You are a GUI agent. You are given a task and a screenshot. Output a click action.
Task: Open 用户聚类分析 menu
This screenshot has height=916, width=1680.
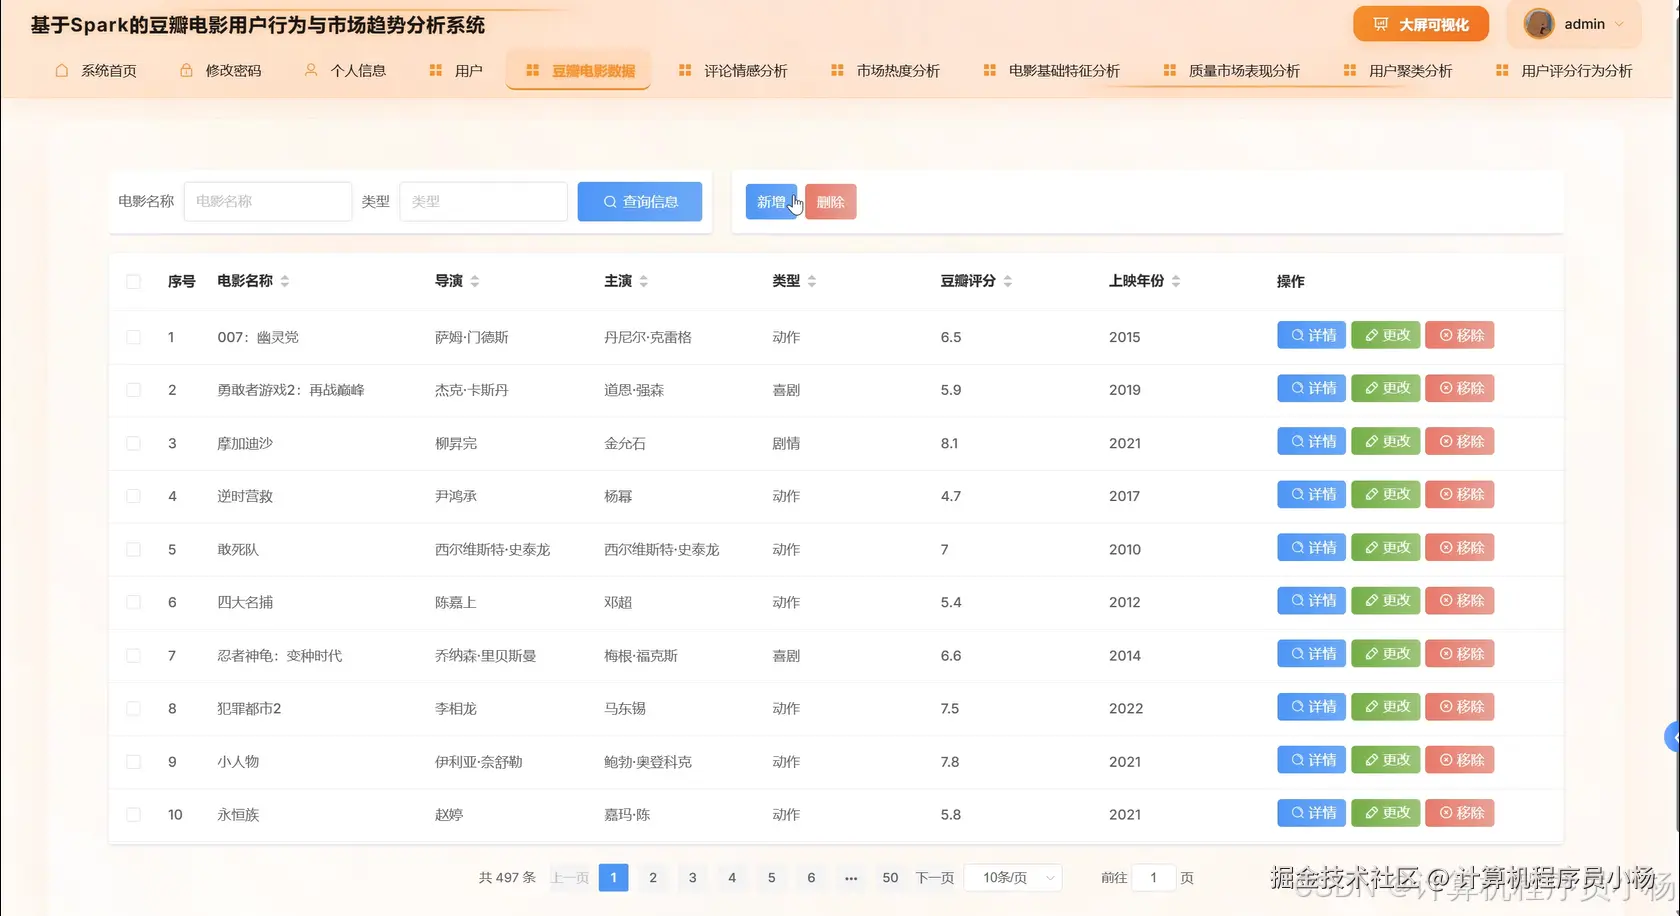pyautogui.click(x=1398, y=71)
